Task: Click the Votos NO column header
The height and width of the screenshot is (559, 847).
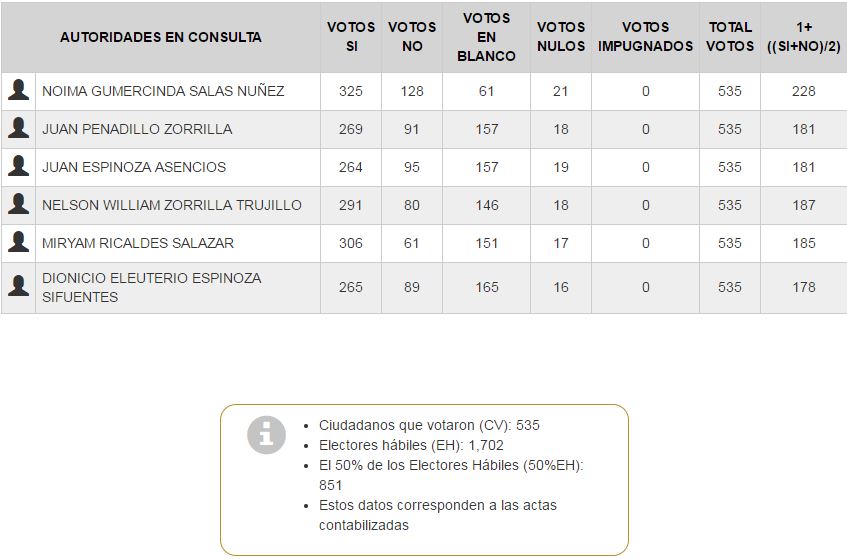Action: [412, 37]
